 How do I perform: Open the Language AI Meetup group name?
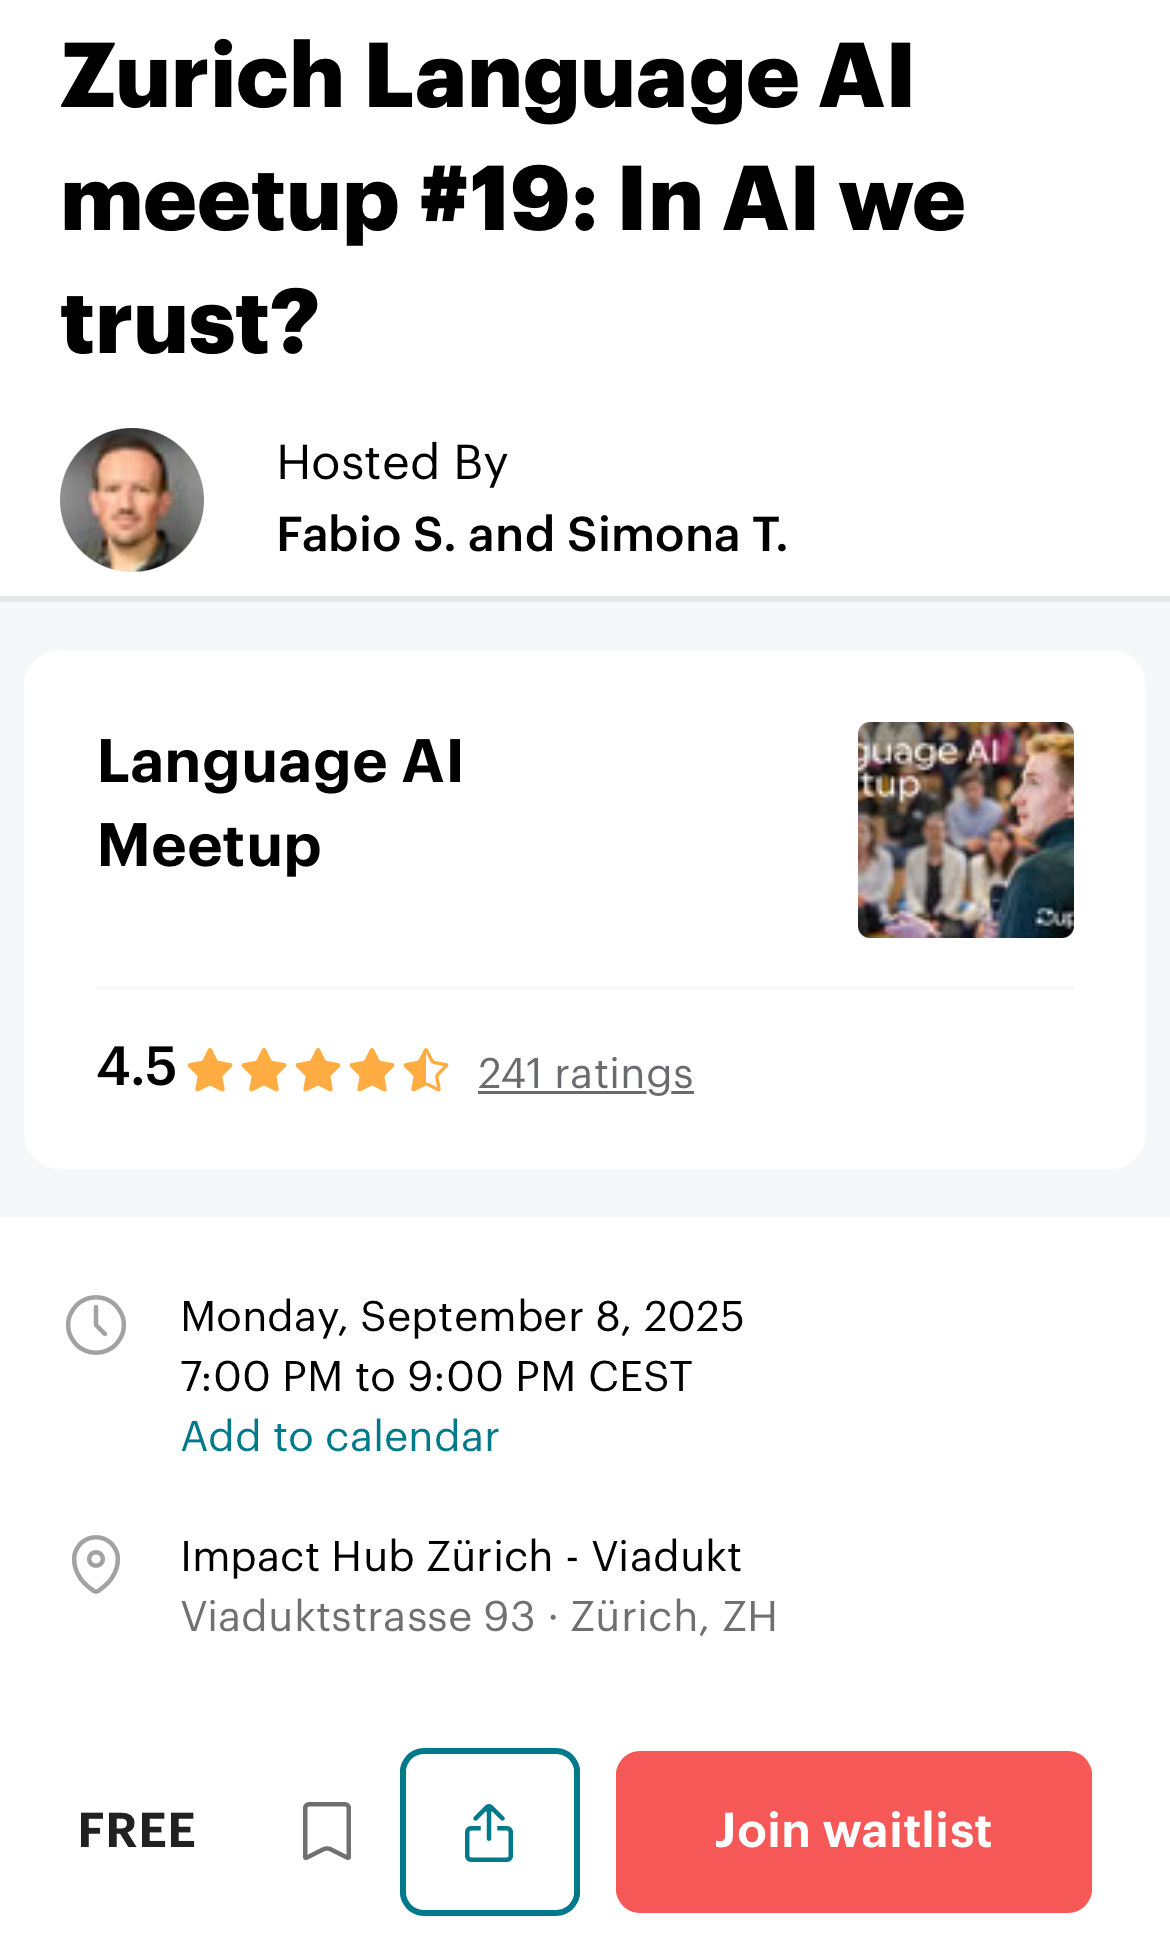pos(280,803)
